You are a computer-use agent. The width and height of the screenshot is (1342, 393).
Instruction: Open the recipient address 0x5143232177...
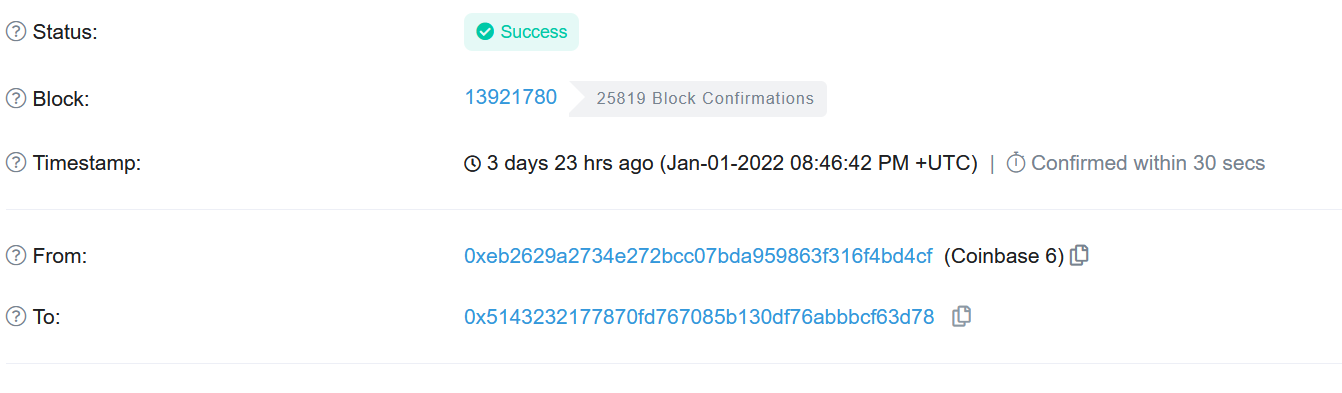click(x=699, y=317)
